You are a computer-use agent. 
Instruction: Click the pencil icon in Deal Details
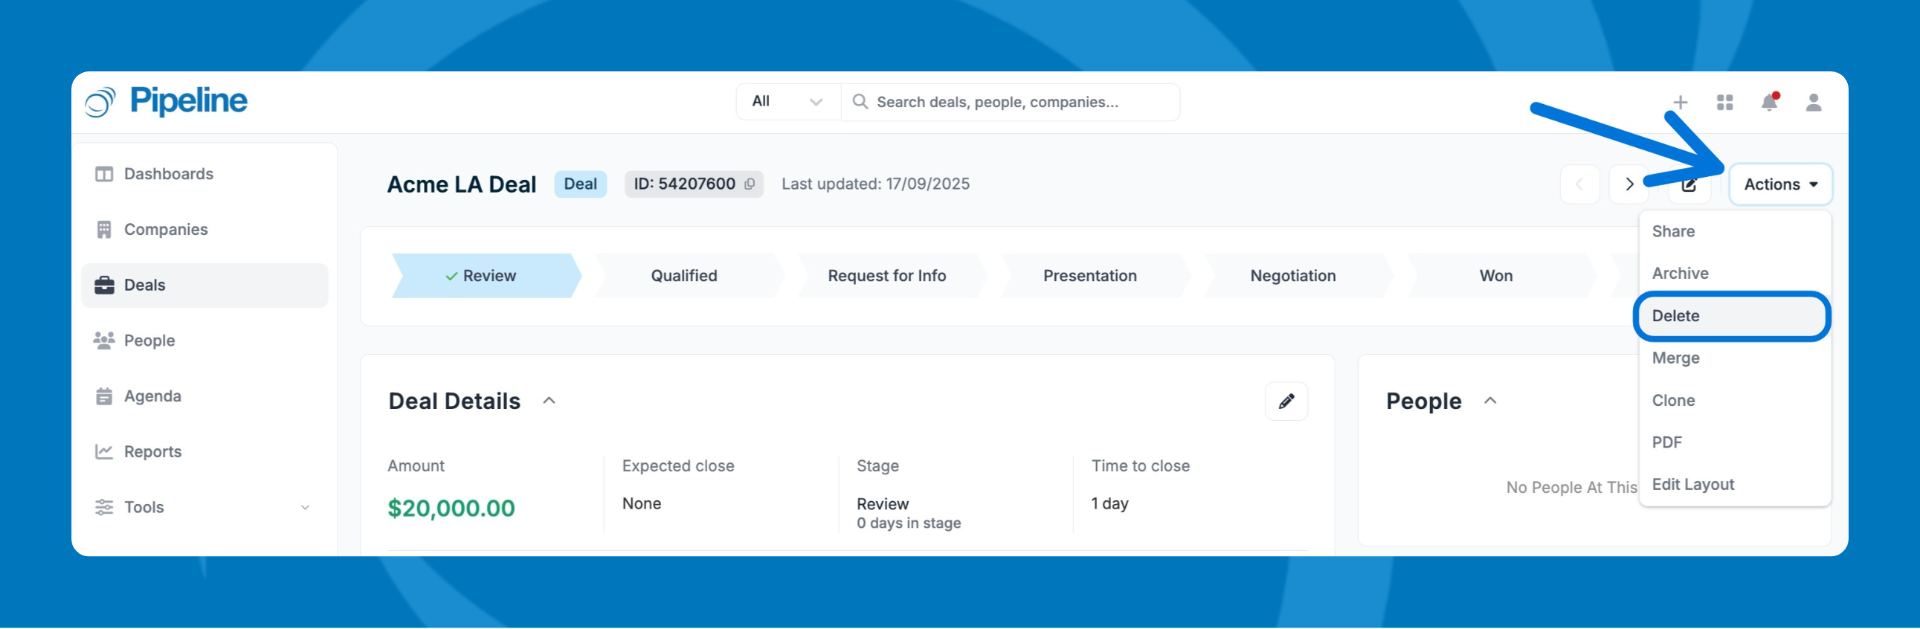point(1286,401)
